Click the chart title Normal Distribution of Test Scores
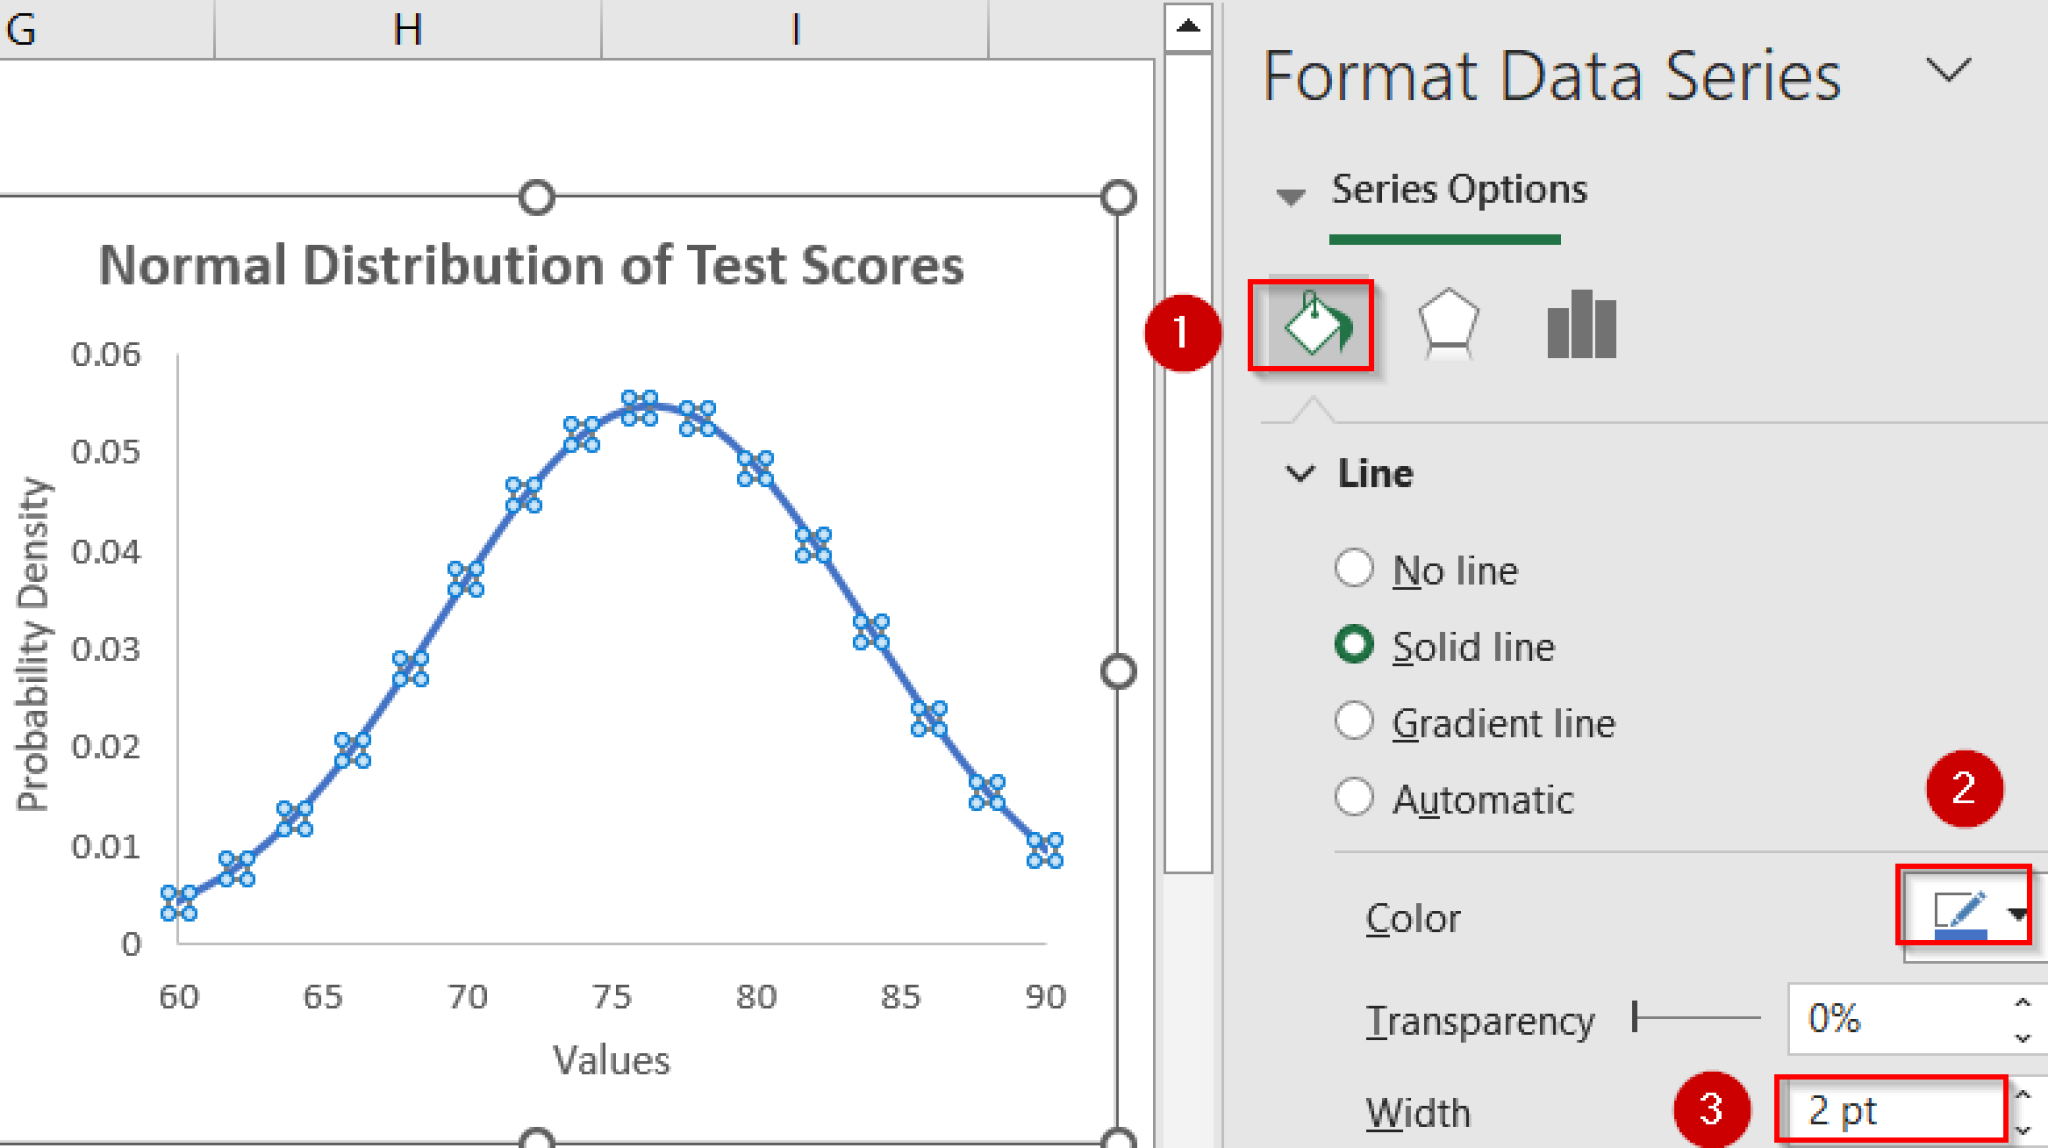Image resolution: width=2048 pixels, height=1148 pixels. [x=531, y=266]
